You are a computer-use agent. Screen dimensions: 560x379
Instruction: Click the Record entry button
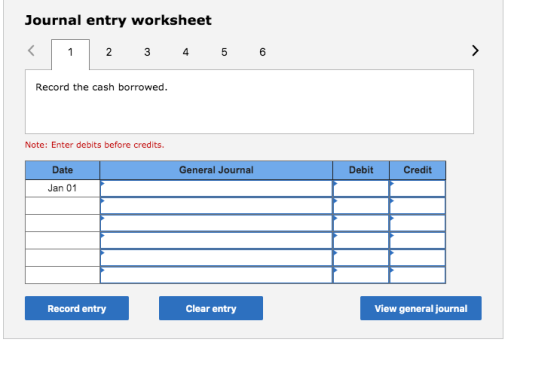click(x=77, y=308)
